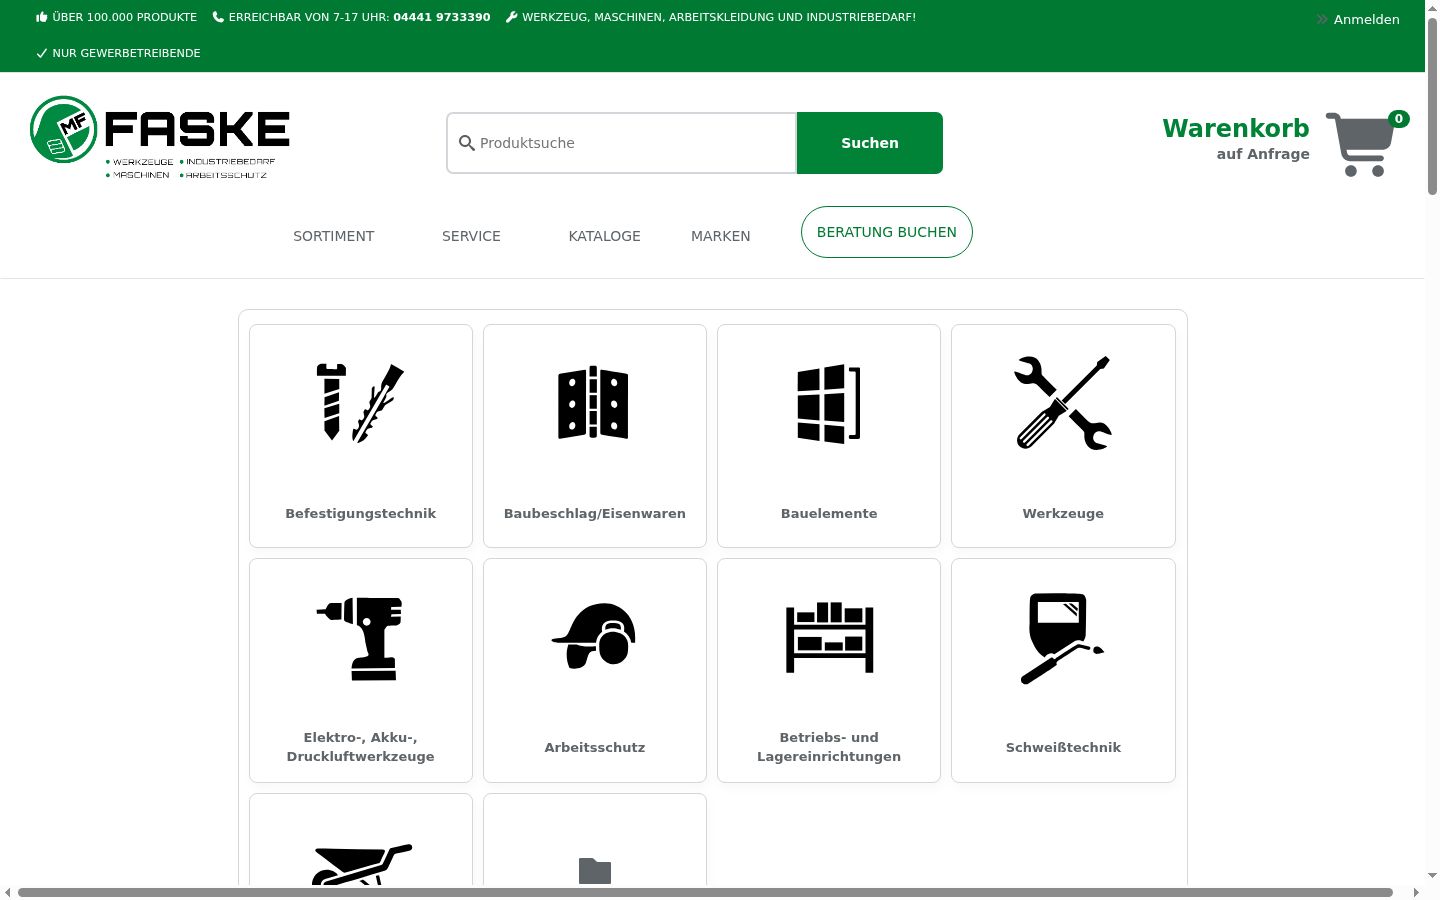Select the Baubeschlag/Eisenwaren hinge icon
This screenshot has width=1440, height=900.
coord(594,403)
